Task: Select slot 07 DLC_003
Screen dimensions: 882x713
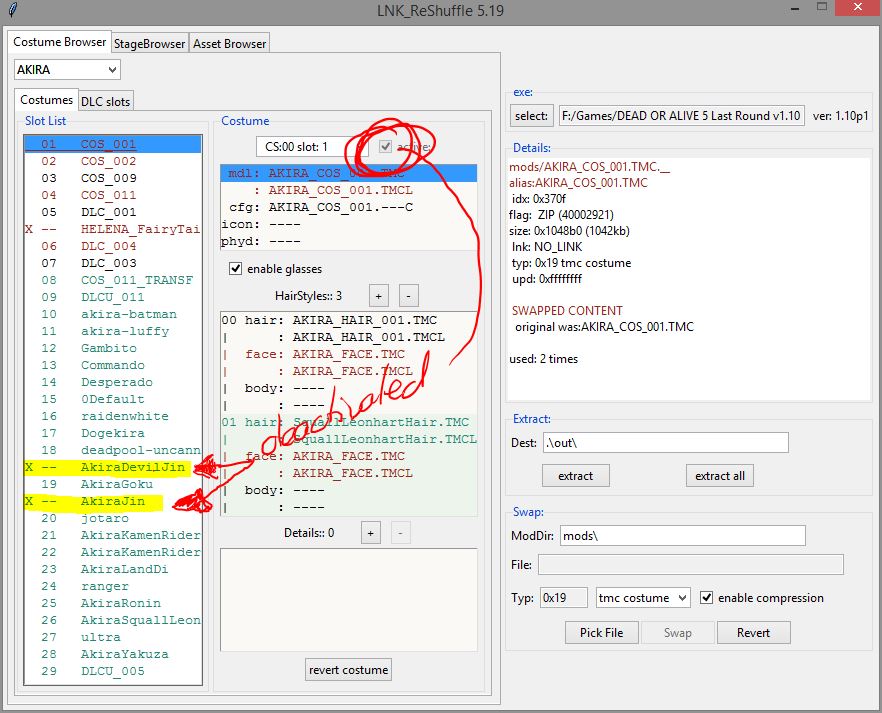Action: click(112, 263)
